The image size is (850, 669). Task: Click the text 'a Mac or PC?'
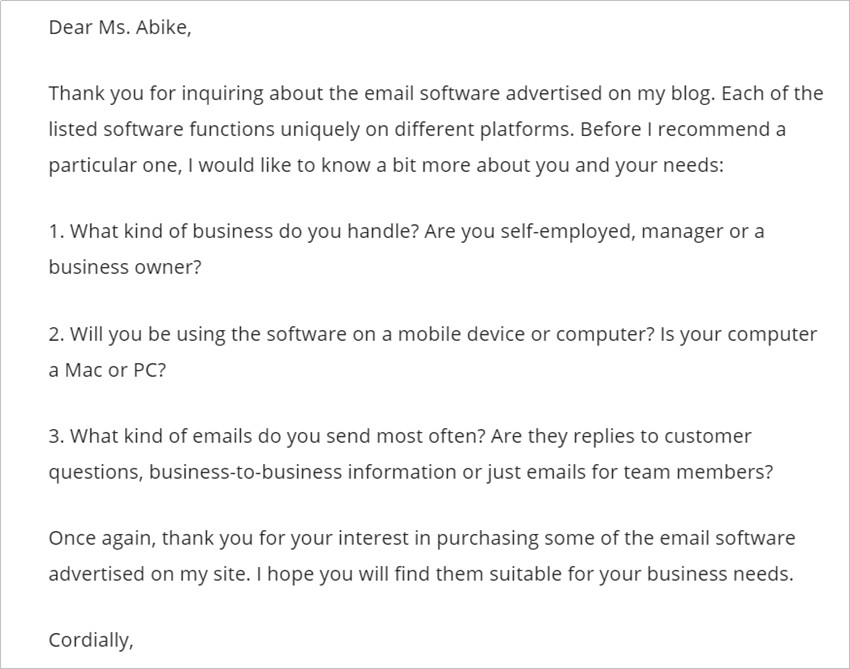pos(107,370)
